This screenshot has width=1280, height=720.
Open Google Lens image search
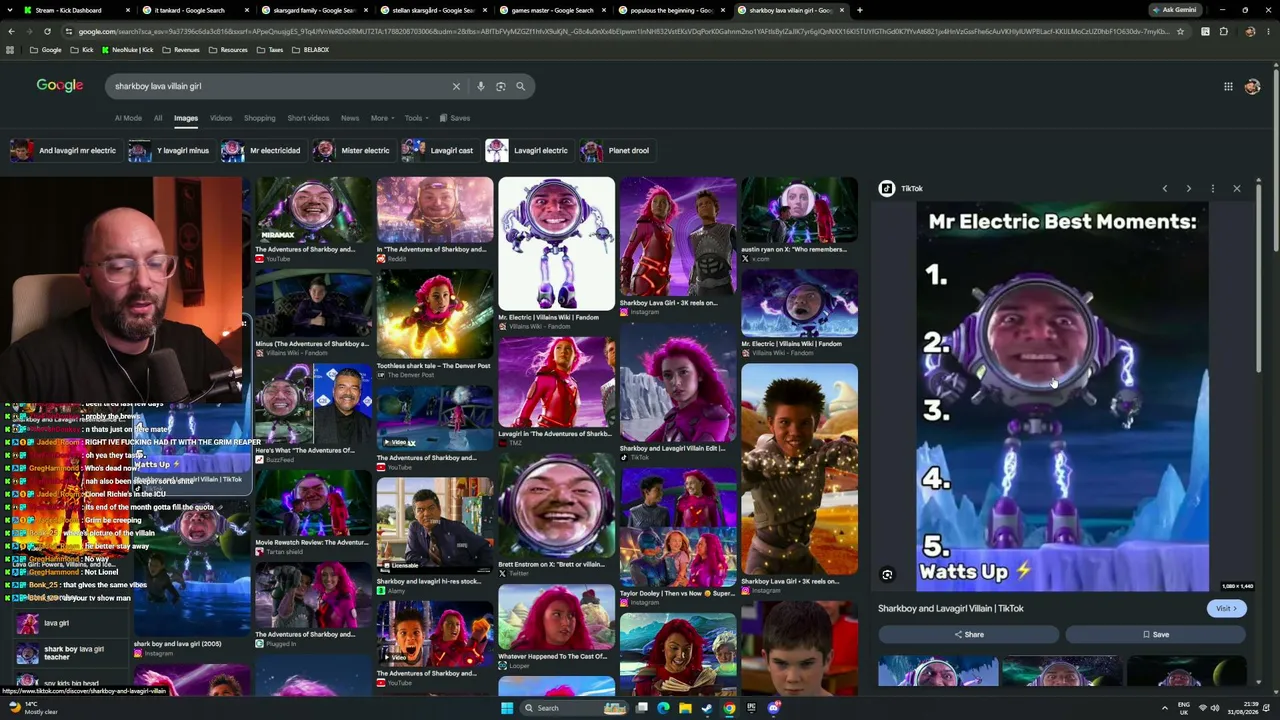[501, 86]
